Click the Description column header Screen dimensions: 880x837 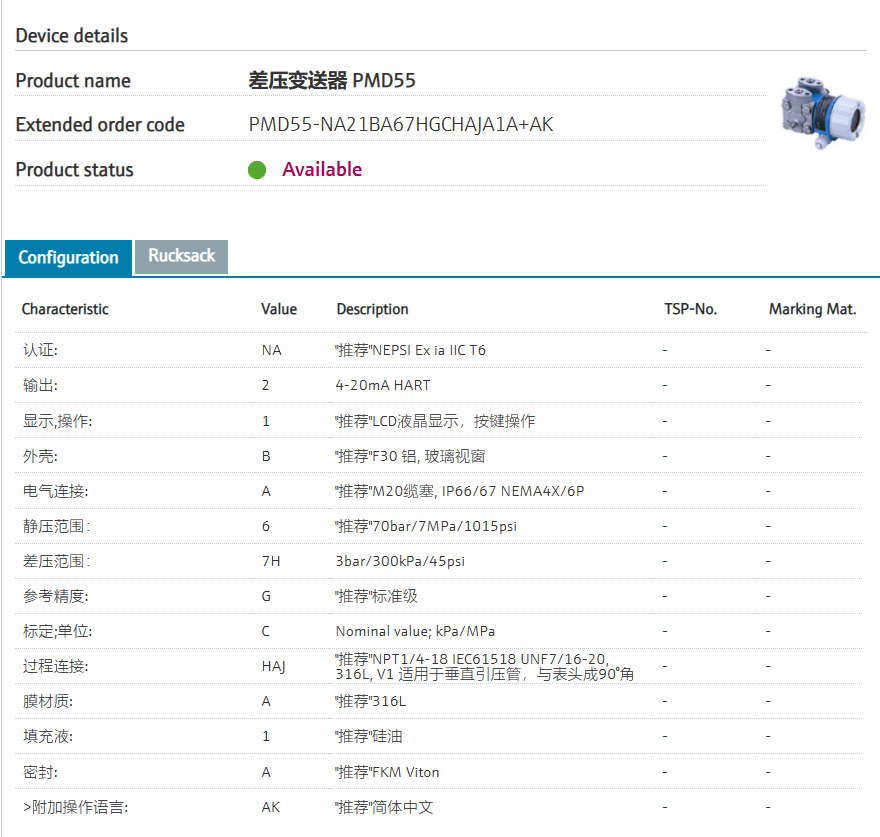coord(372,309)
